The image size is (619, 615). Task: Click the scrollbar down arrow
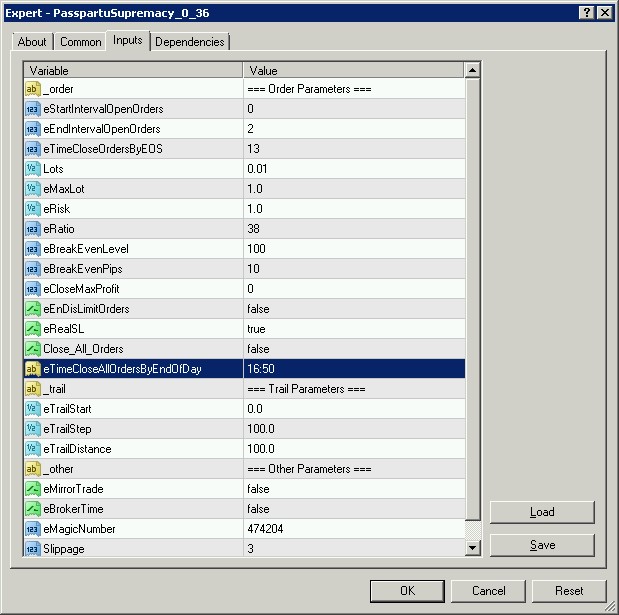coord(473,548)
